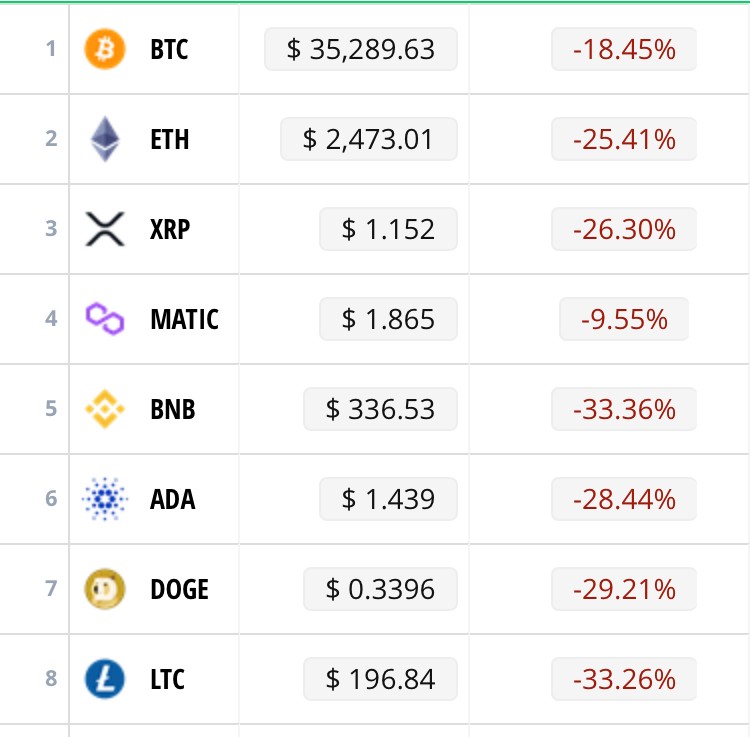Click the purple MATIC Polygon icon
The width and height of the screenshot is (750, 737).
[105, 319]
